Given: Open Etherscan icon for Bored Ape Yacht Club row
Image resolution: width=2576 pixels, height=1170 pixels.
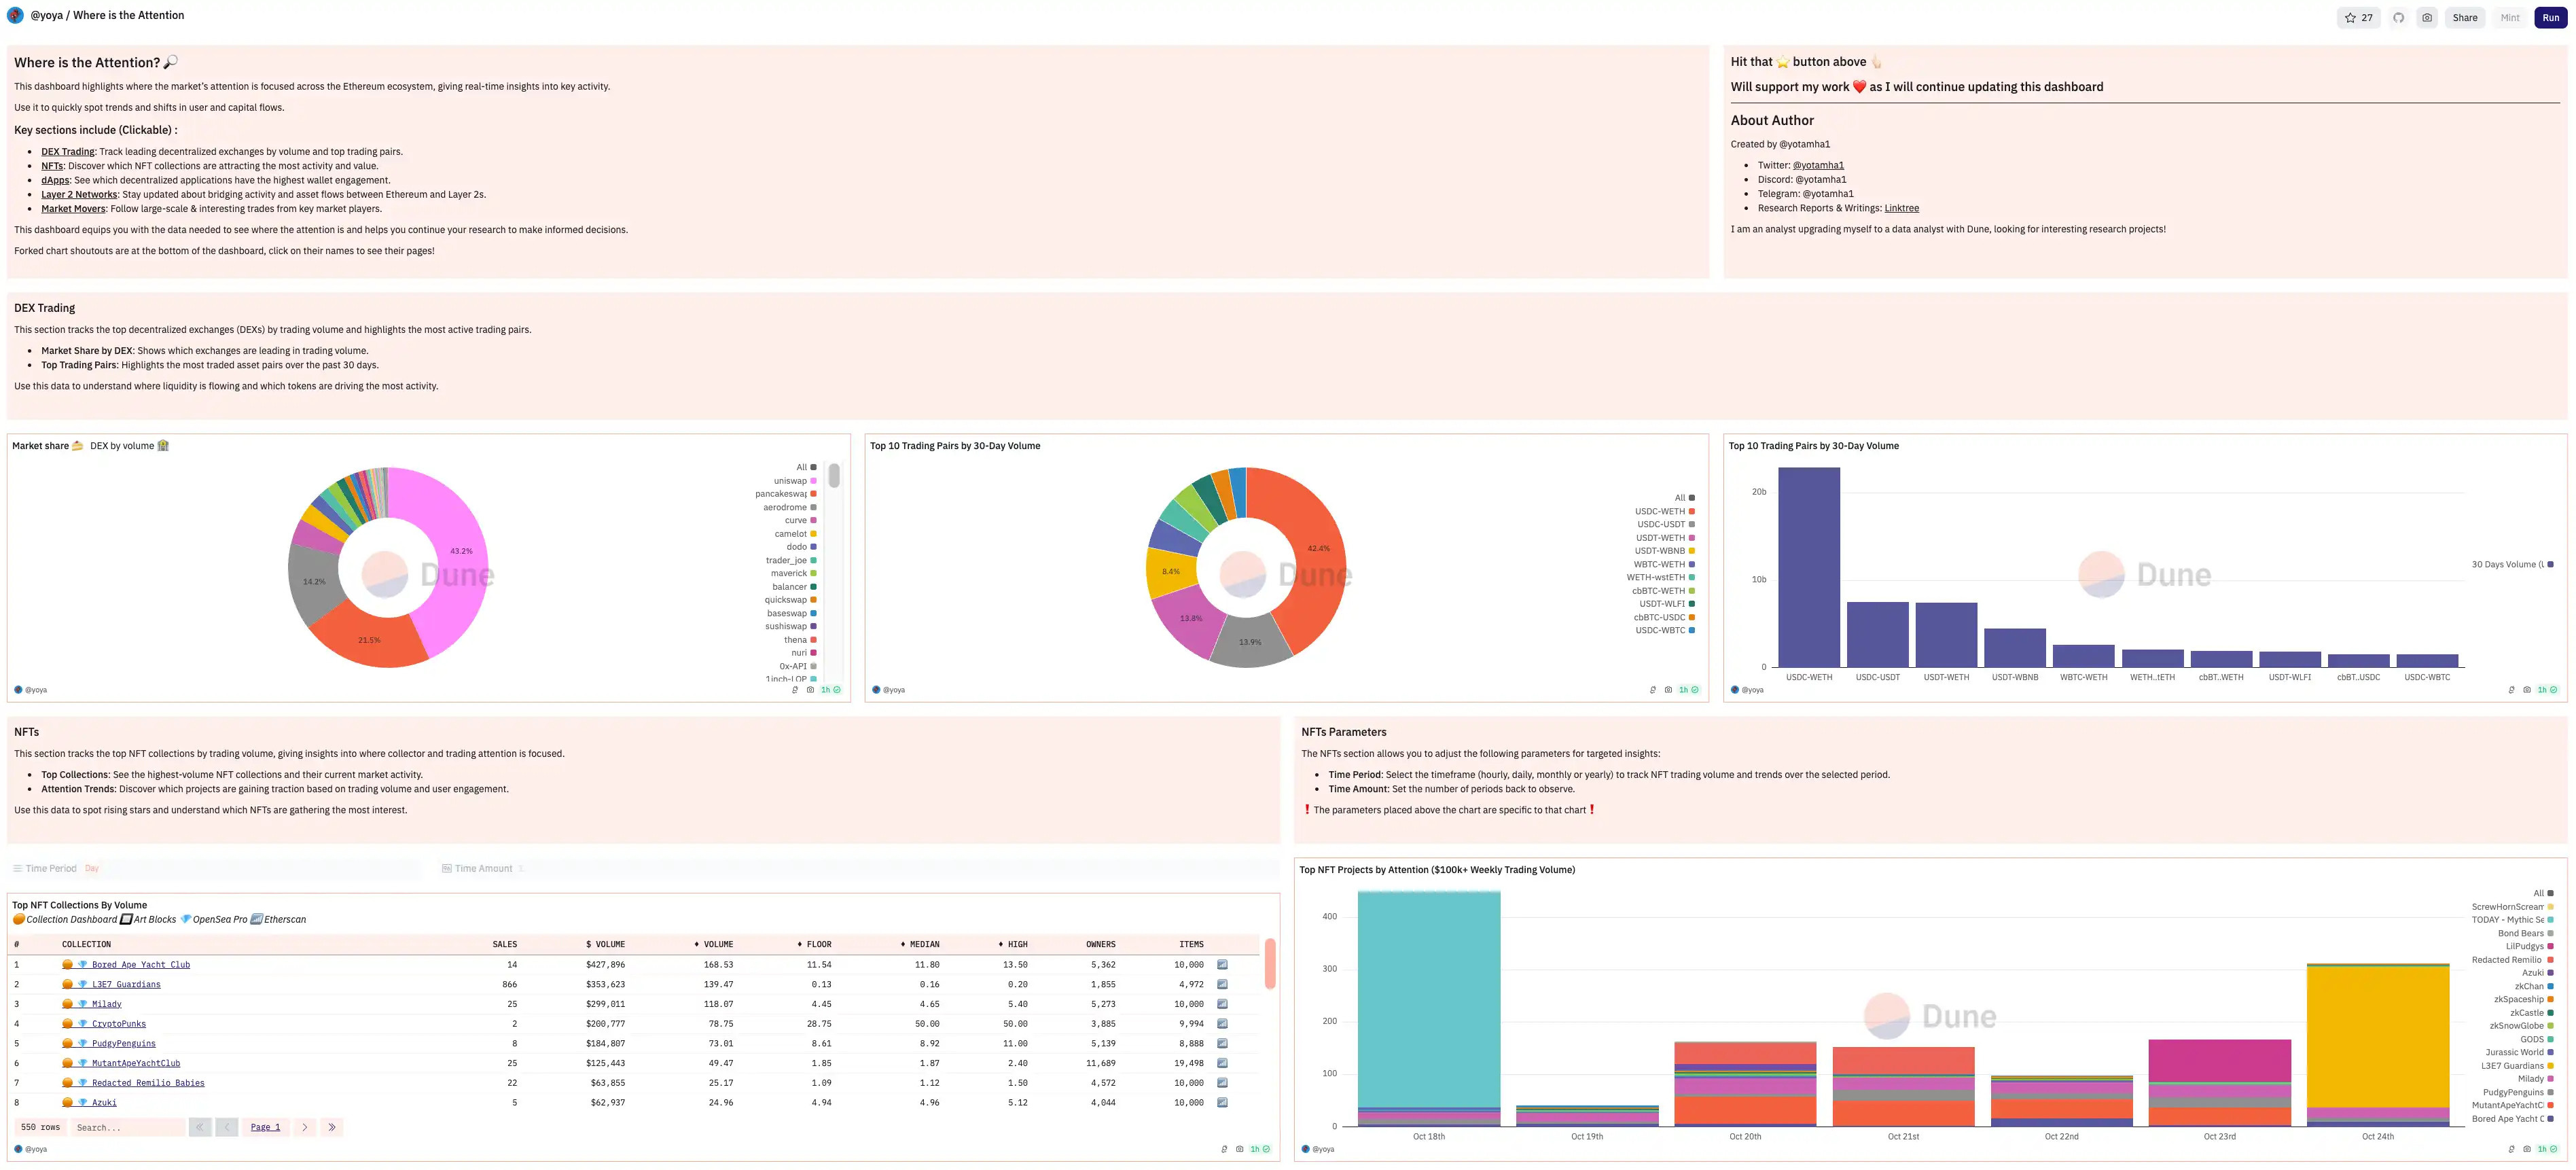Looking at the screenshot, I should click(1222, 965).
